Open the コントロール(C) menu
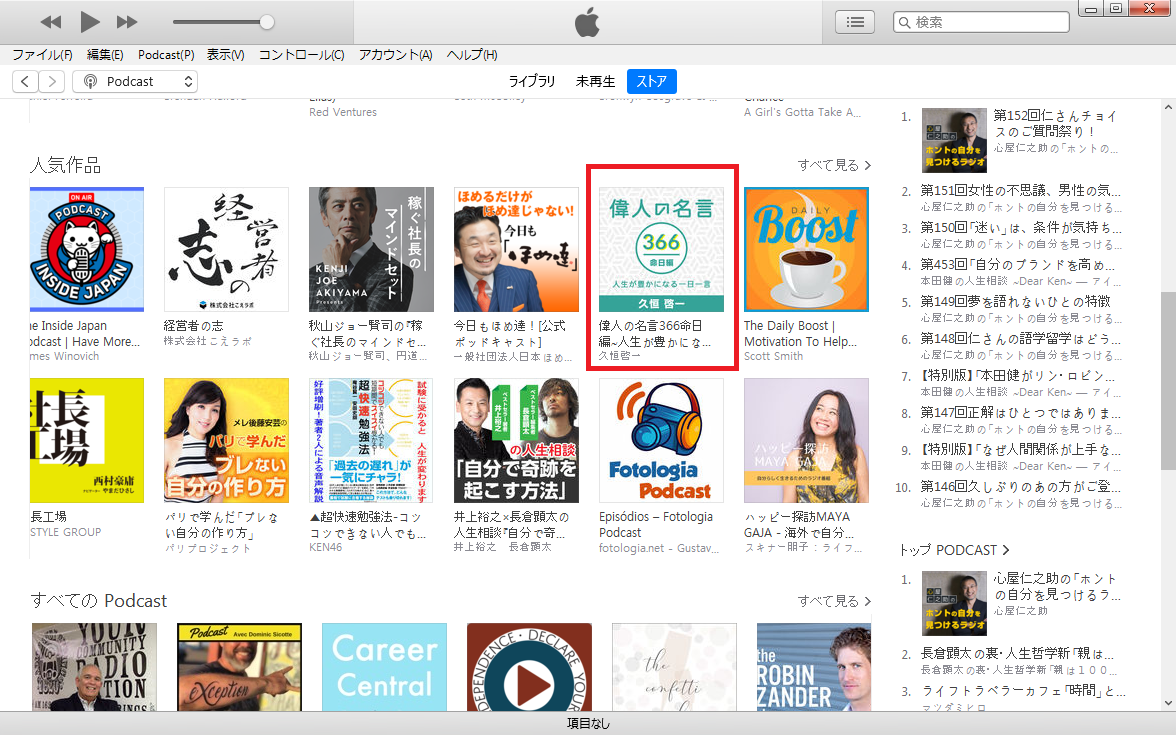This screenshot has height=735, width=1176. (302, 55)
